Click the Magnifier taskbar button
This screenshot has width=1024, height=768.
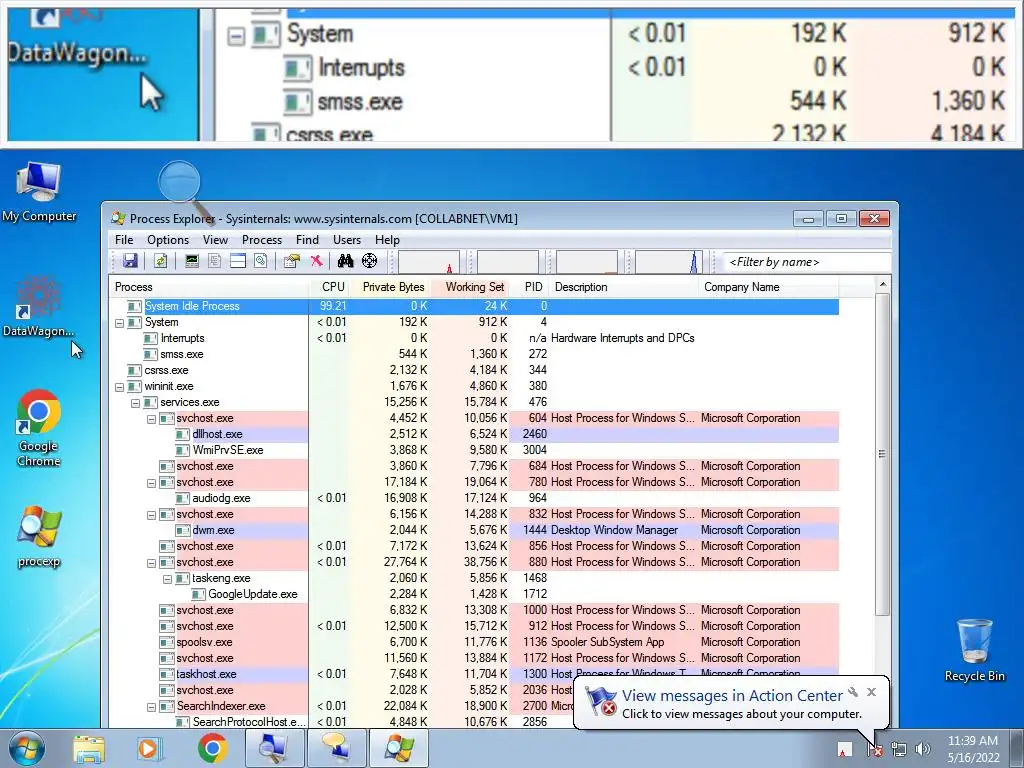click(275, 748)
